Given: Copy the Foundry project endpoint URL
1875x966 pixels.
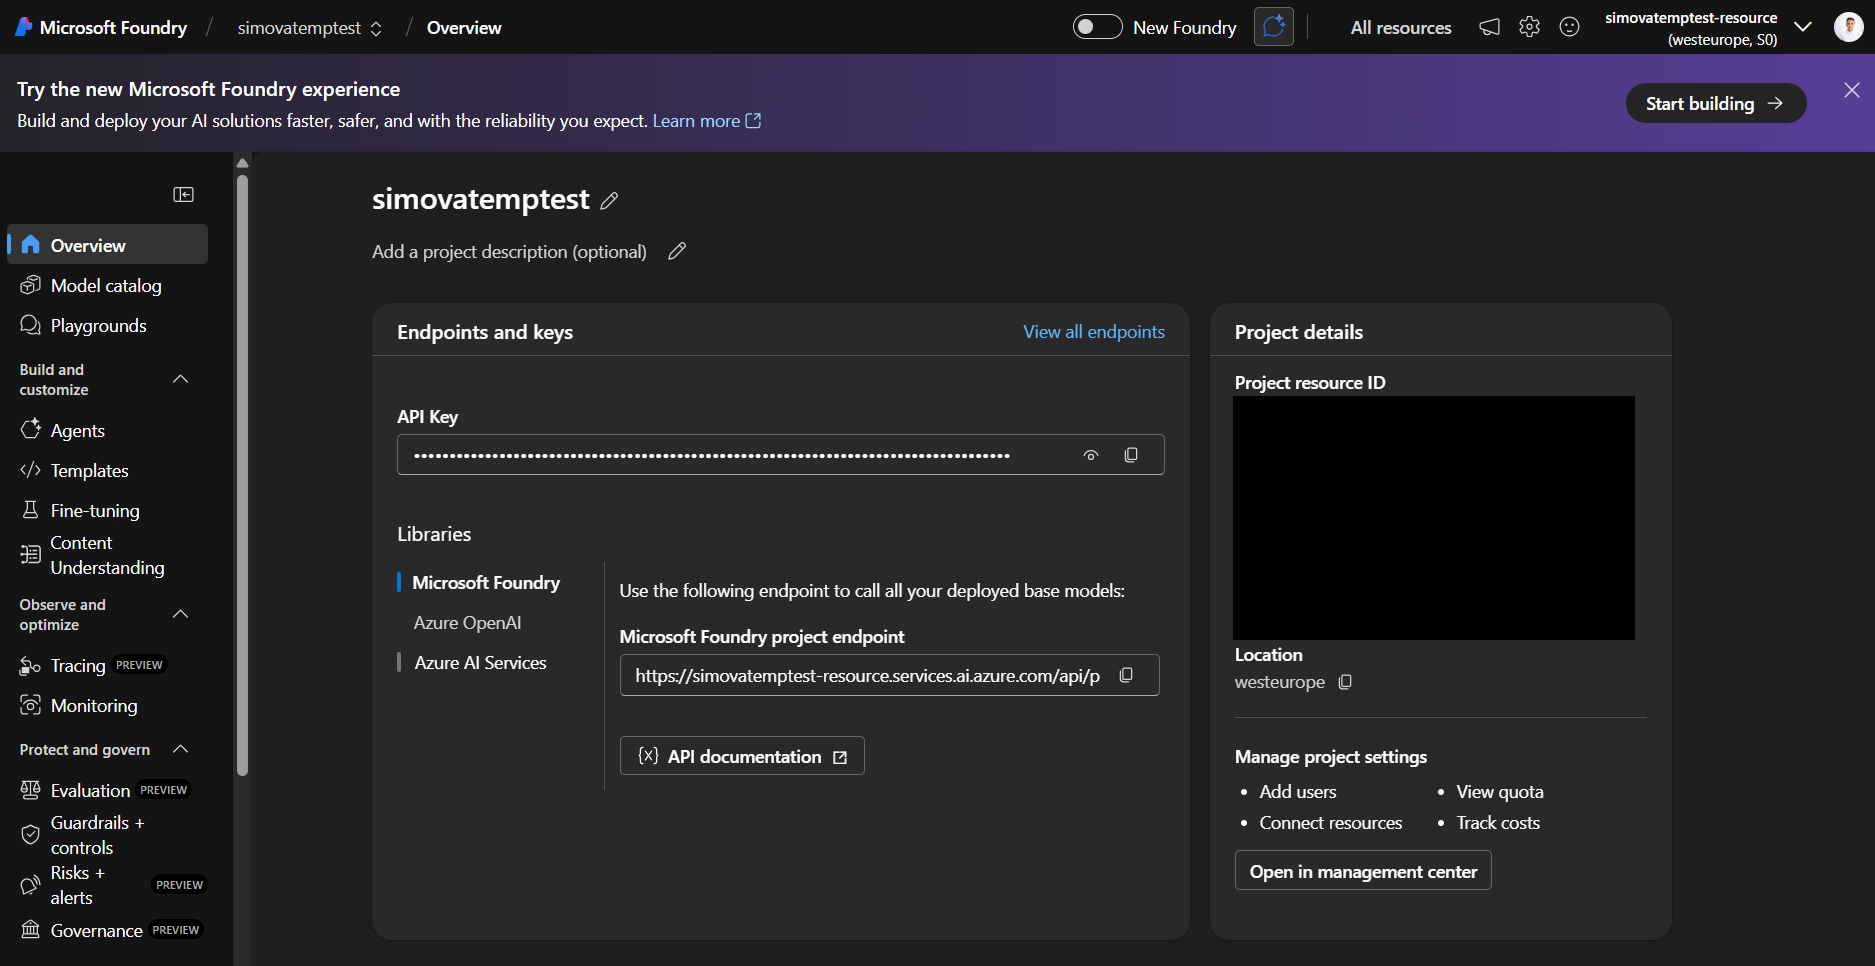Looking at the screenshot, I should coord(1126,675).
